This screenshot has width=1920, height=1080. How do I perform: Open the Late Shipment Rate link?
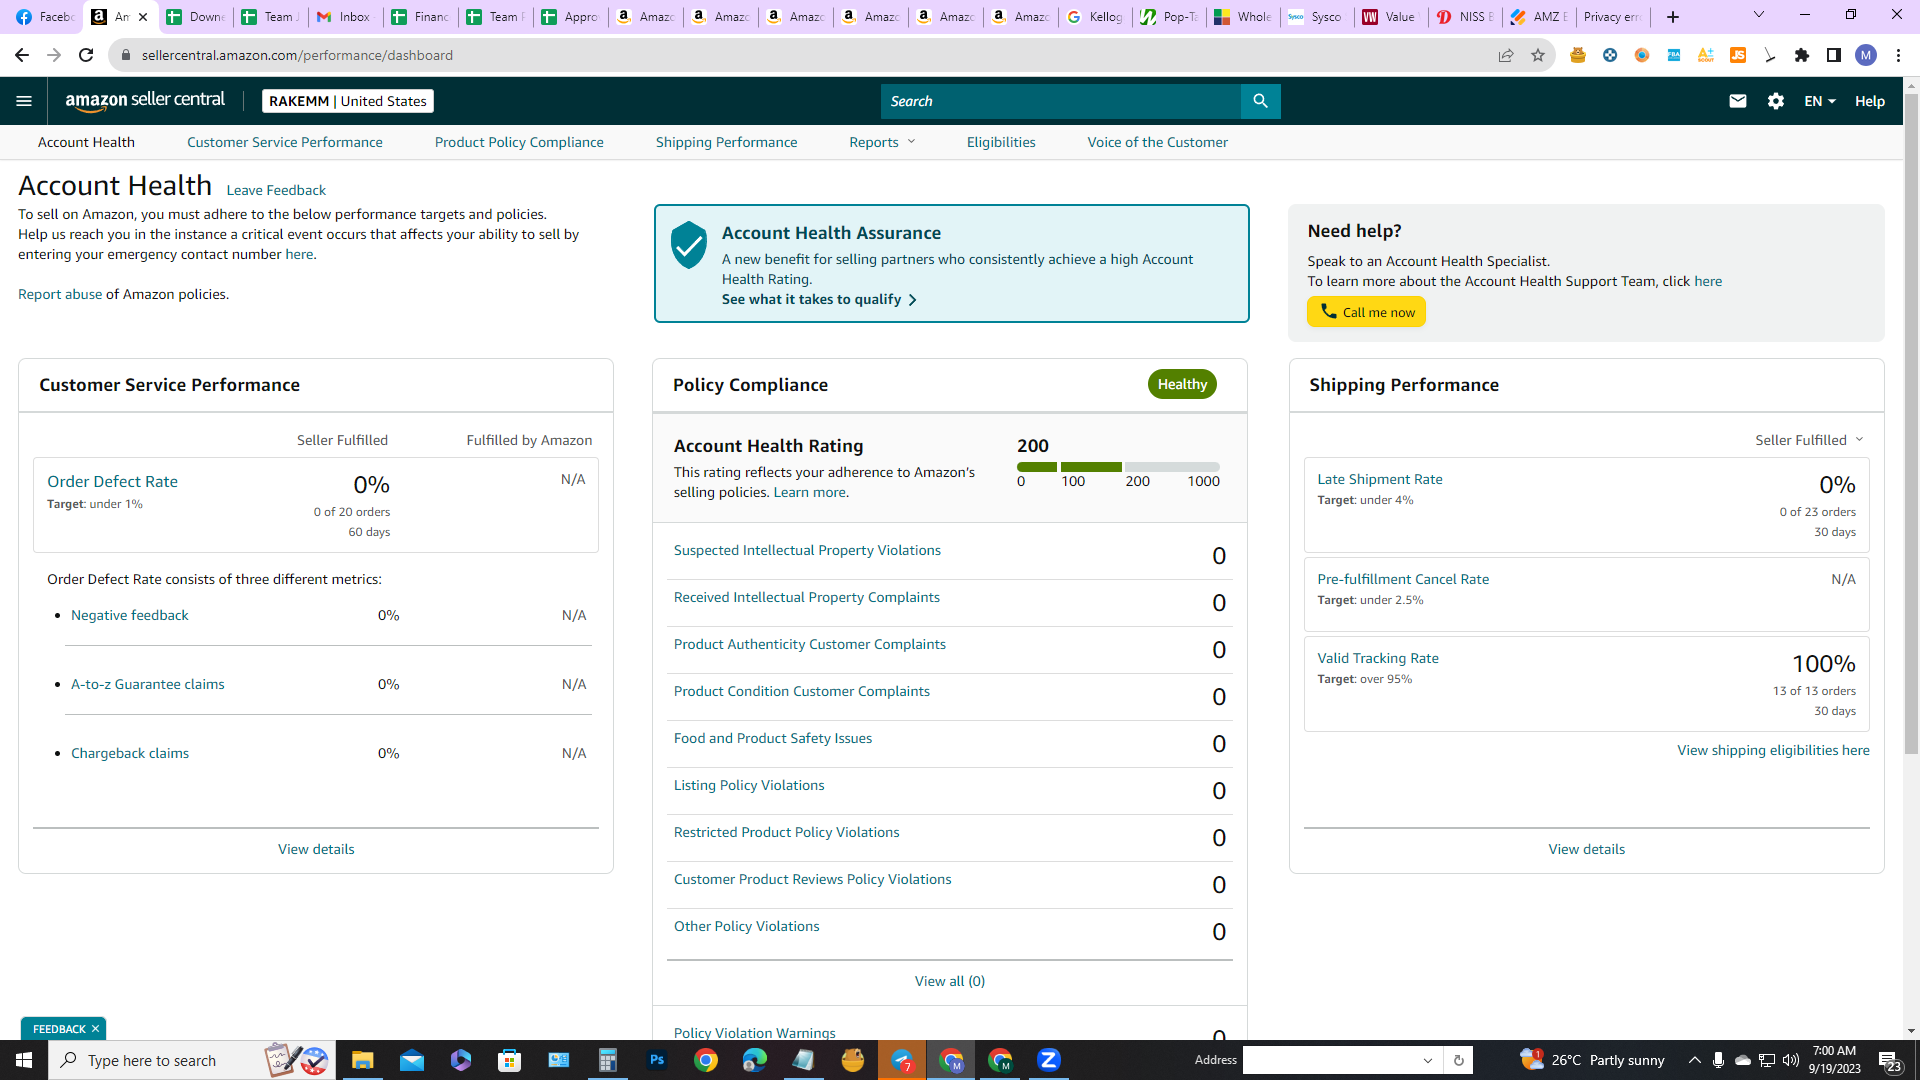tap(1380, 479)
